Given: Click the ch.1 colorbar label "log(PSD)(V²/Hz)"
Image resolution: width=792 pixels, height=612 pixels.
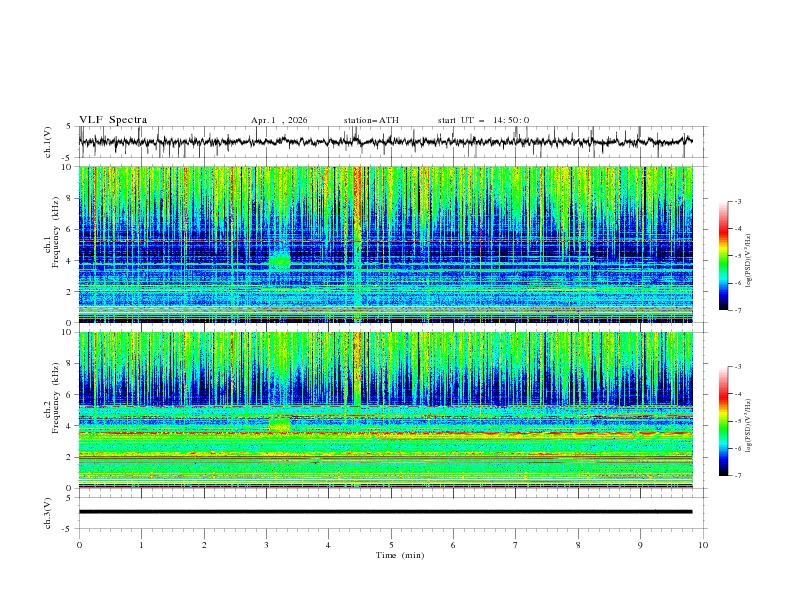Looking at the screenshot, I should pyautogui.click(x=748, y=261).
